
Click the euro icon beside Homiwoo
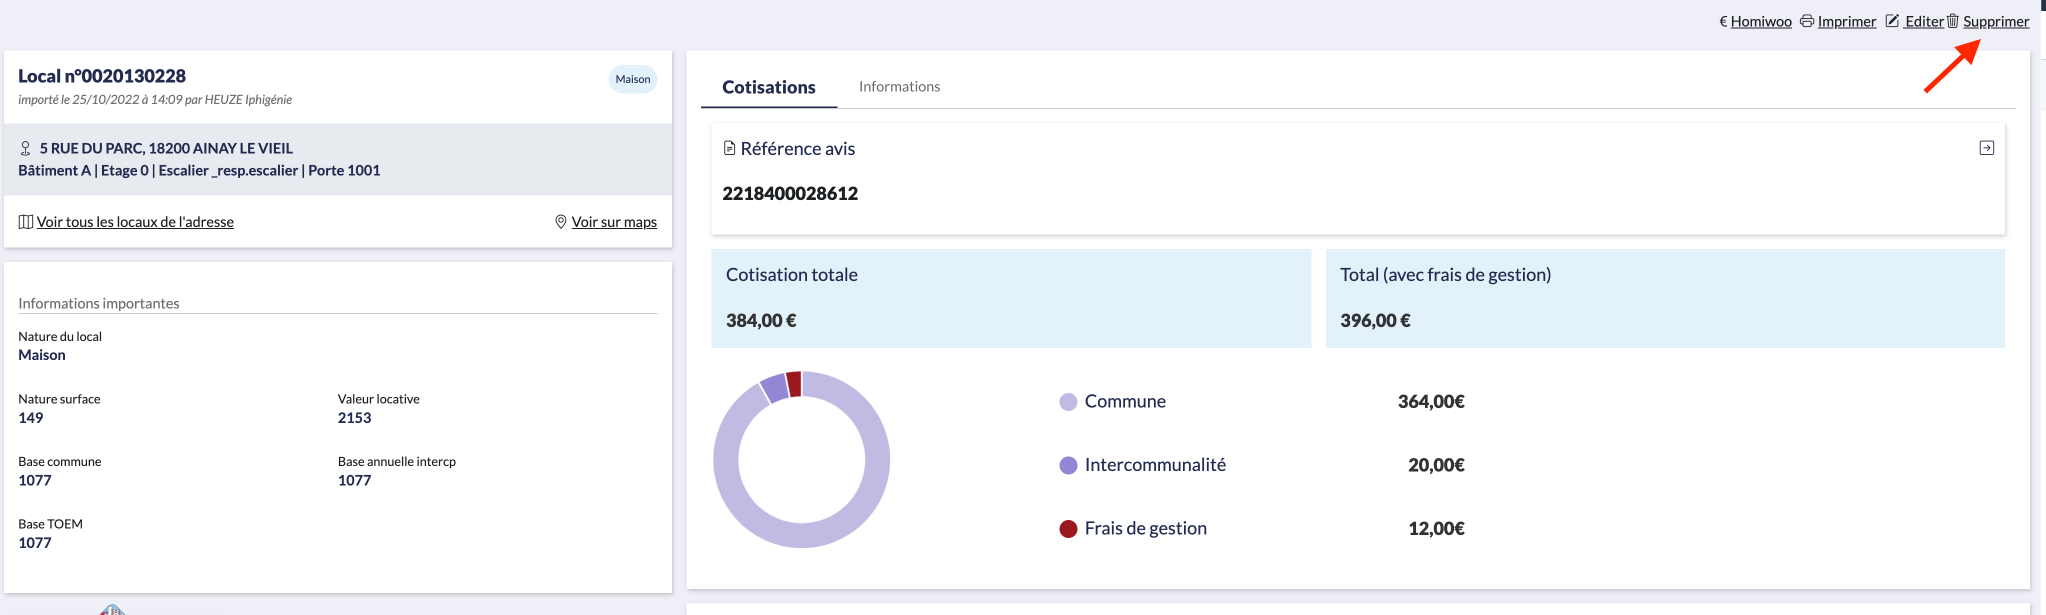(x=1723, y=21)
